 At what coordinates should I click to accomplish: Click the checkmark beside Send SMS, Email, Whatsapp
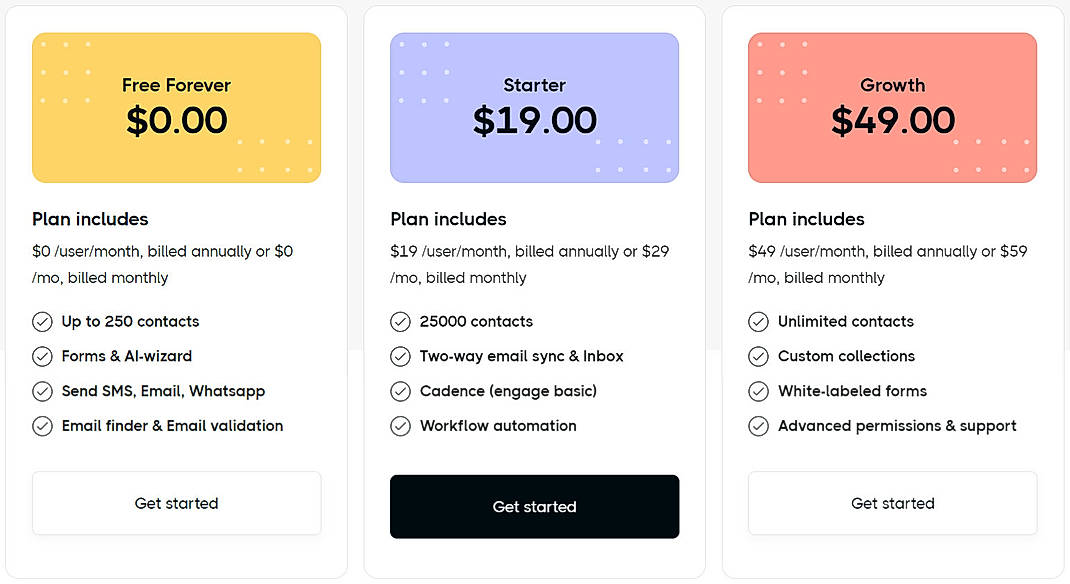pyautogui.click(x=42, y=391)
